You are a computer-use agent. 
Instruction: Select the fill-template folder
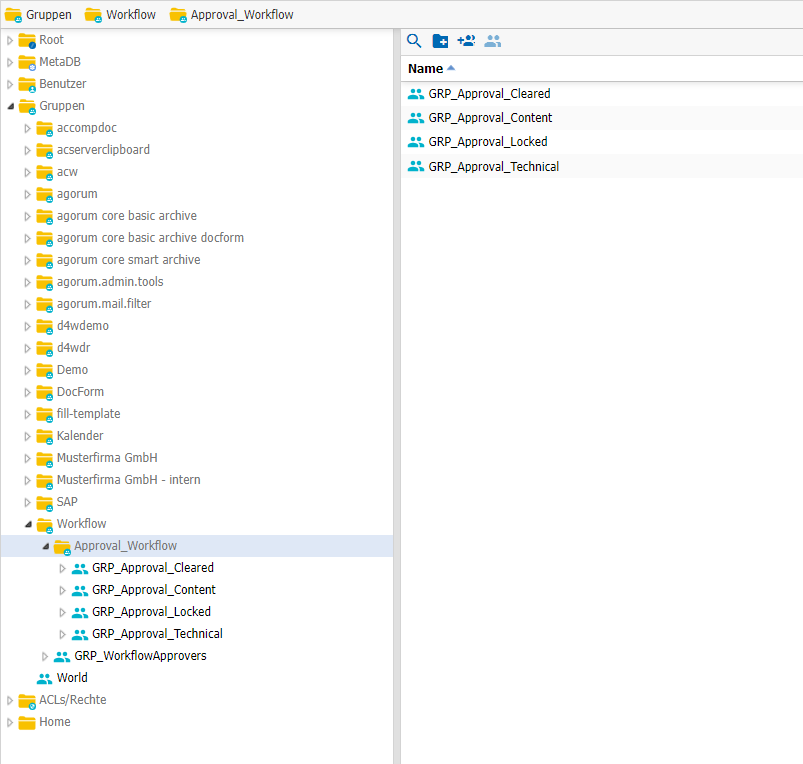[x=89, y=414]
